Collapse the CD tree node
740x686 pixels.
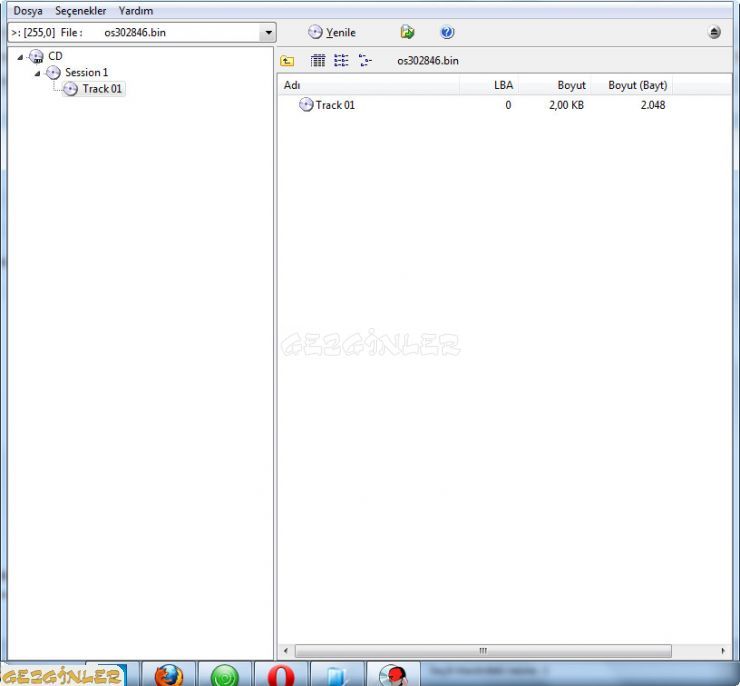(20, 57)
